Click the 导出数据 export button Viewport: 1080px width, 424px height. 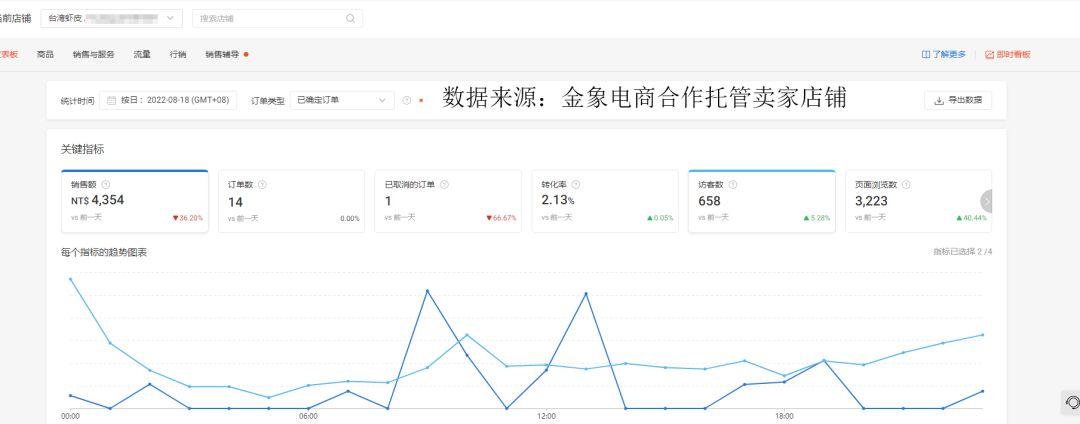[958, 100]
